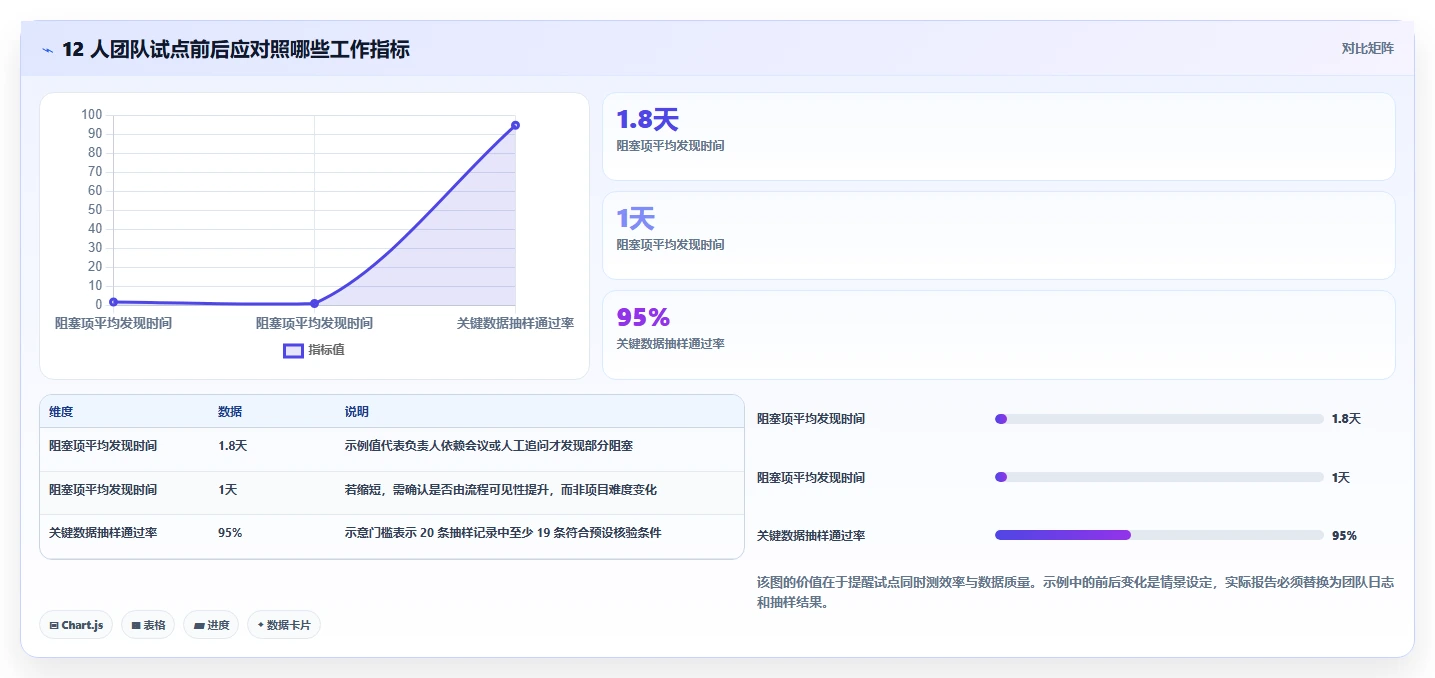Click the paragraph starting 该图的价值在于提醒

pos(1076,592)
